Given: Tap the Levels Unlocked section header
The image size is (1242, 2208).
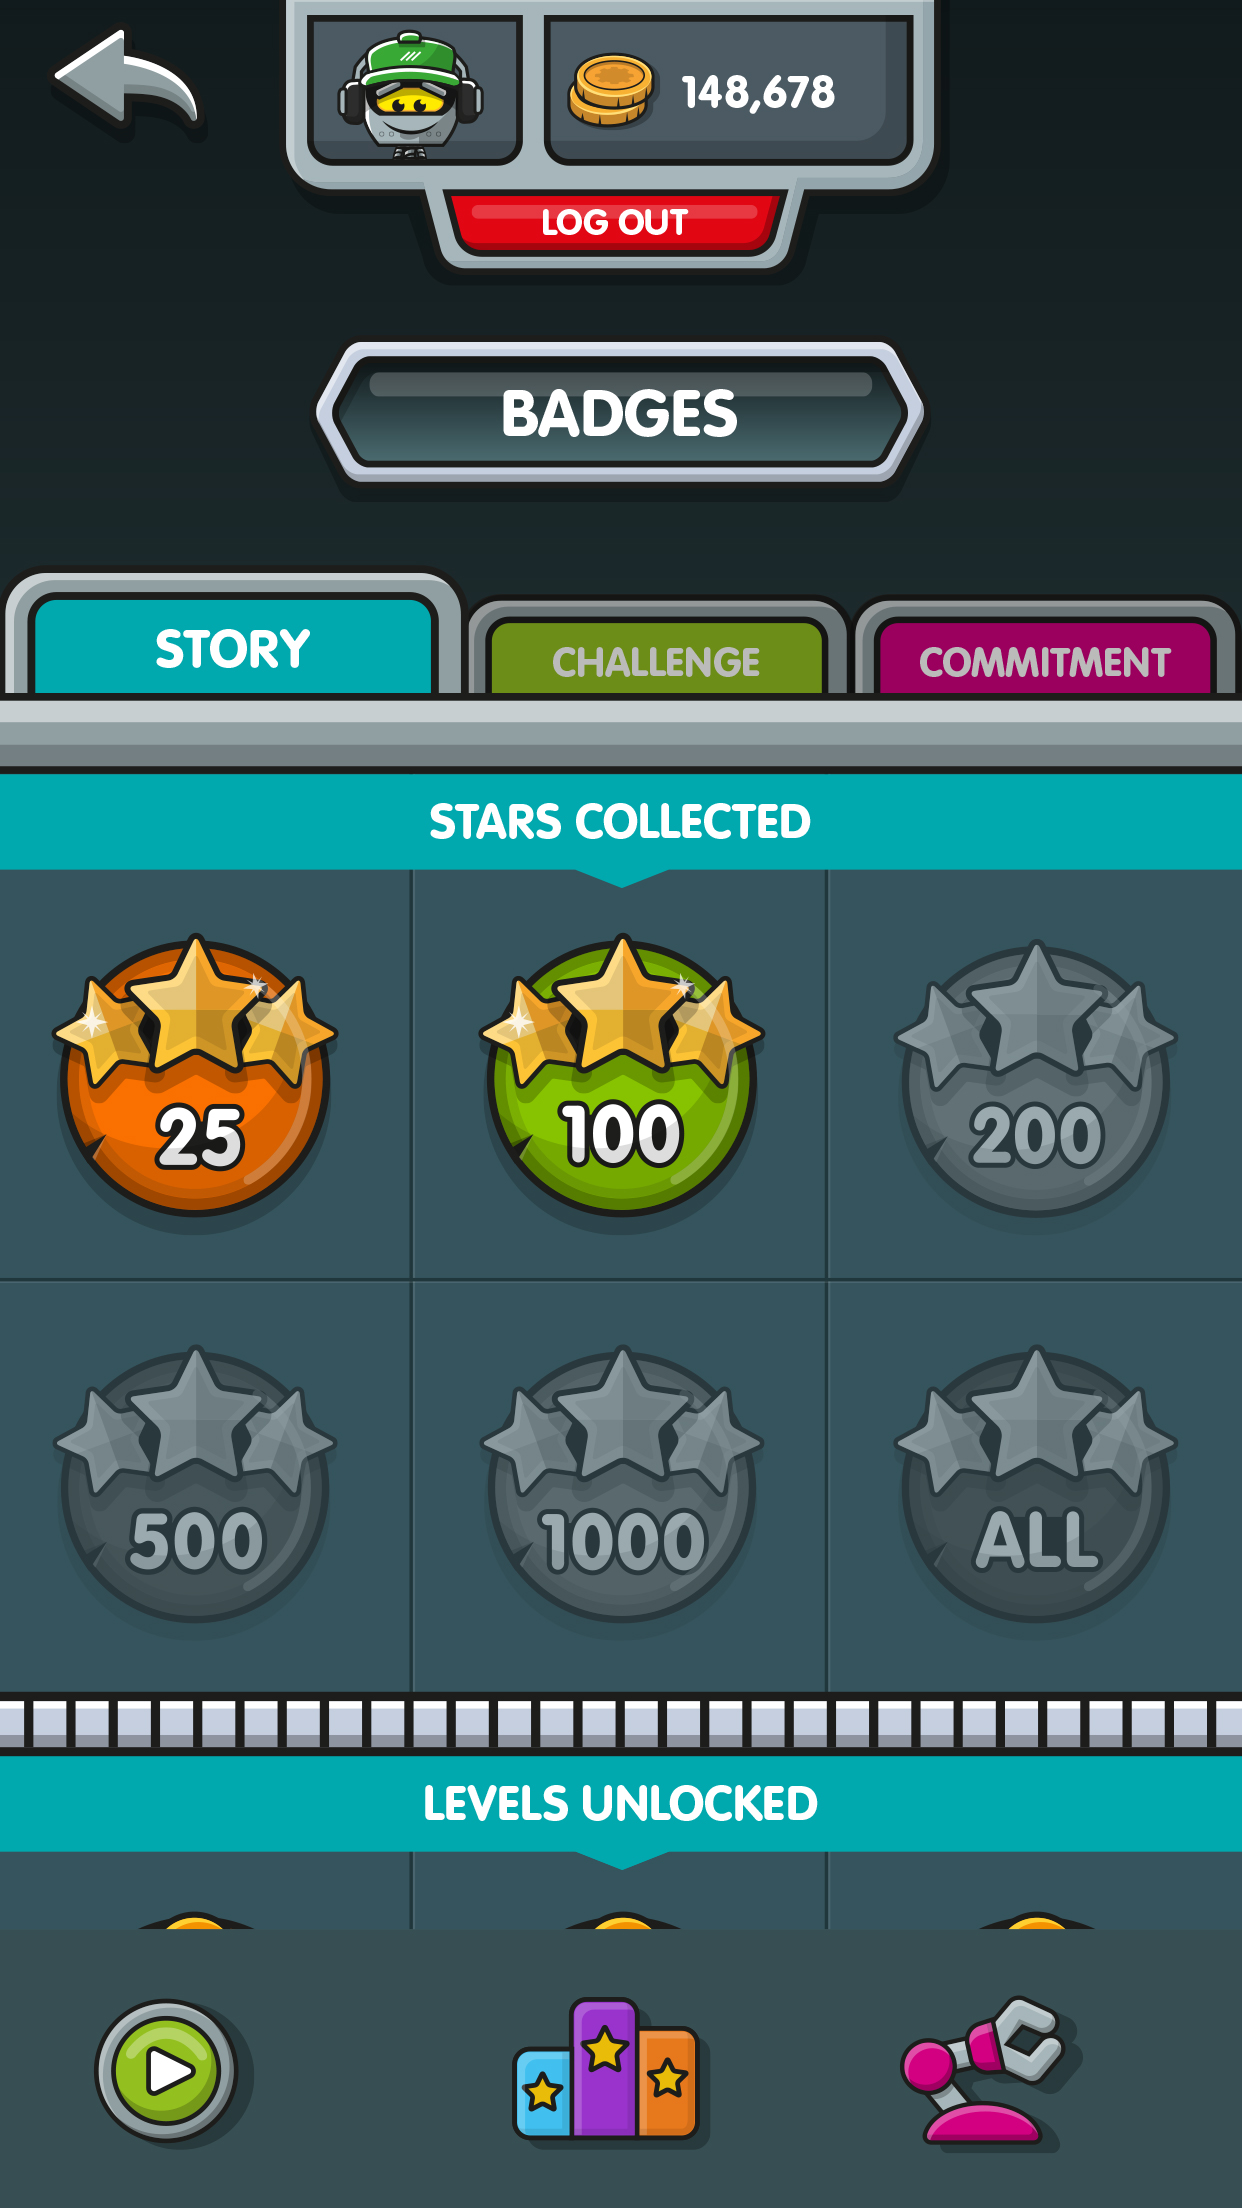Looking at the screenshot, I should click(620, 1803).
